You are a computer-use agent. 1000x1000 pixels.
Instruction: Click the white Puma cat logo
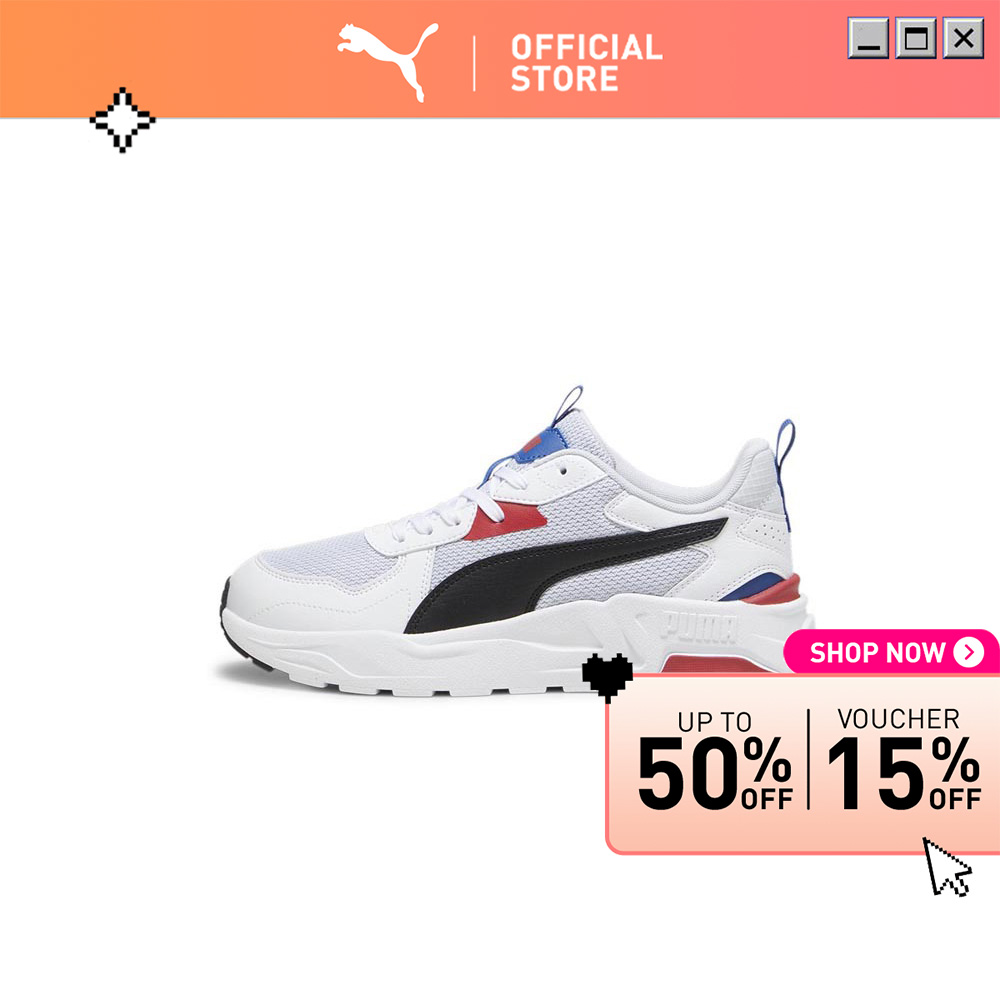(x=388, y=62)
